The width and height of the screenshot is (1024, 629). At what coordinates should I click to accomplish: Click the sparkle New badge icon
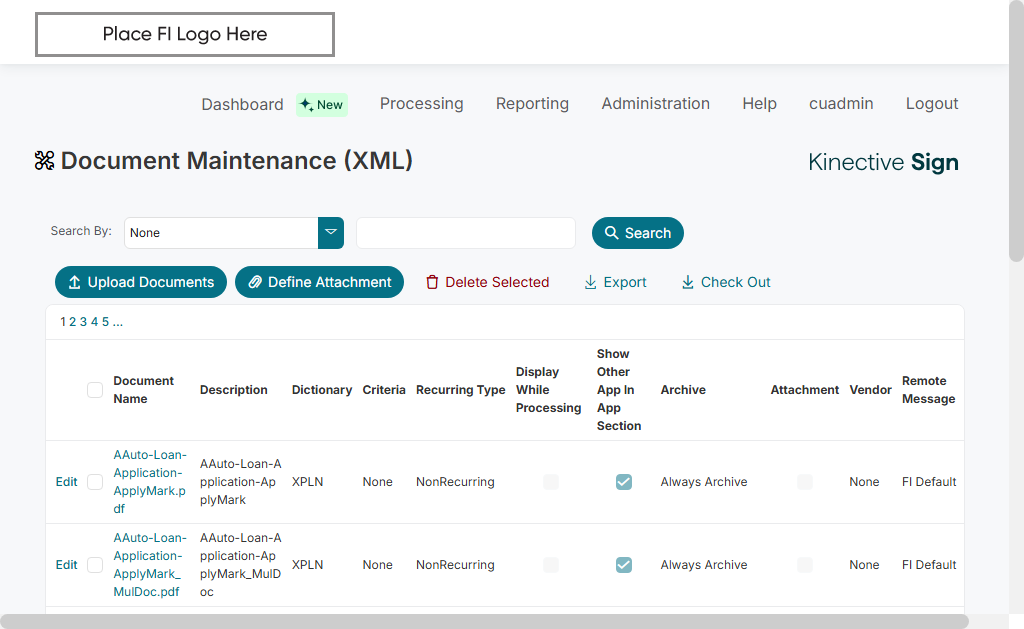pos(306,105)
